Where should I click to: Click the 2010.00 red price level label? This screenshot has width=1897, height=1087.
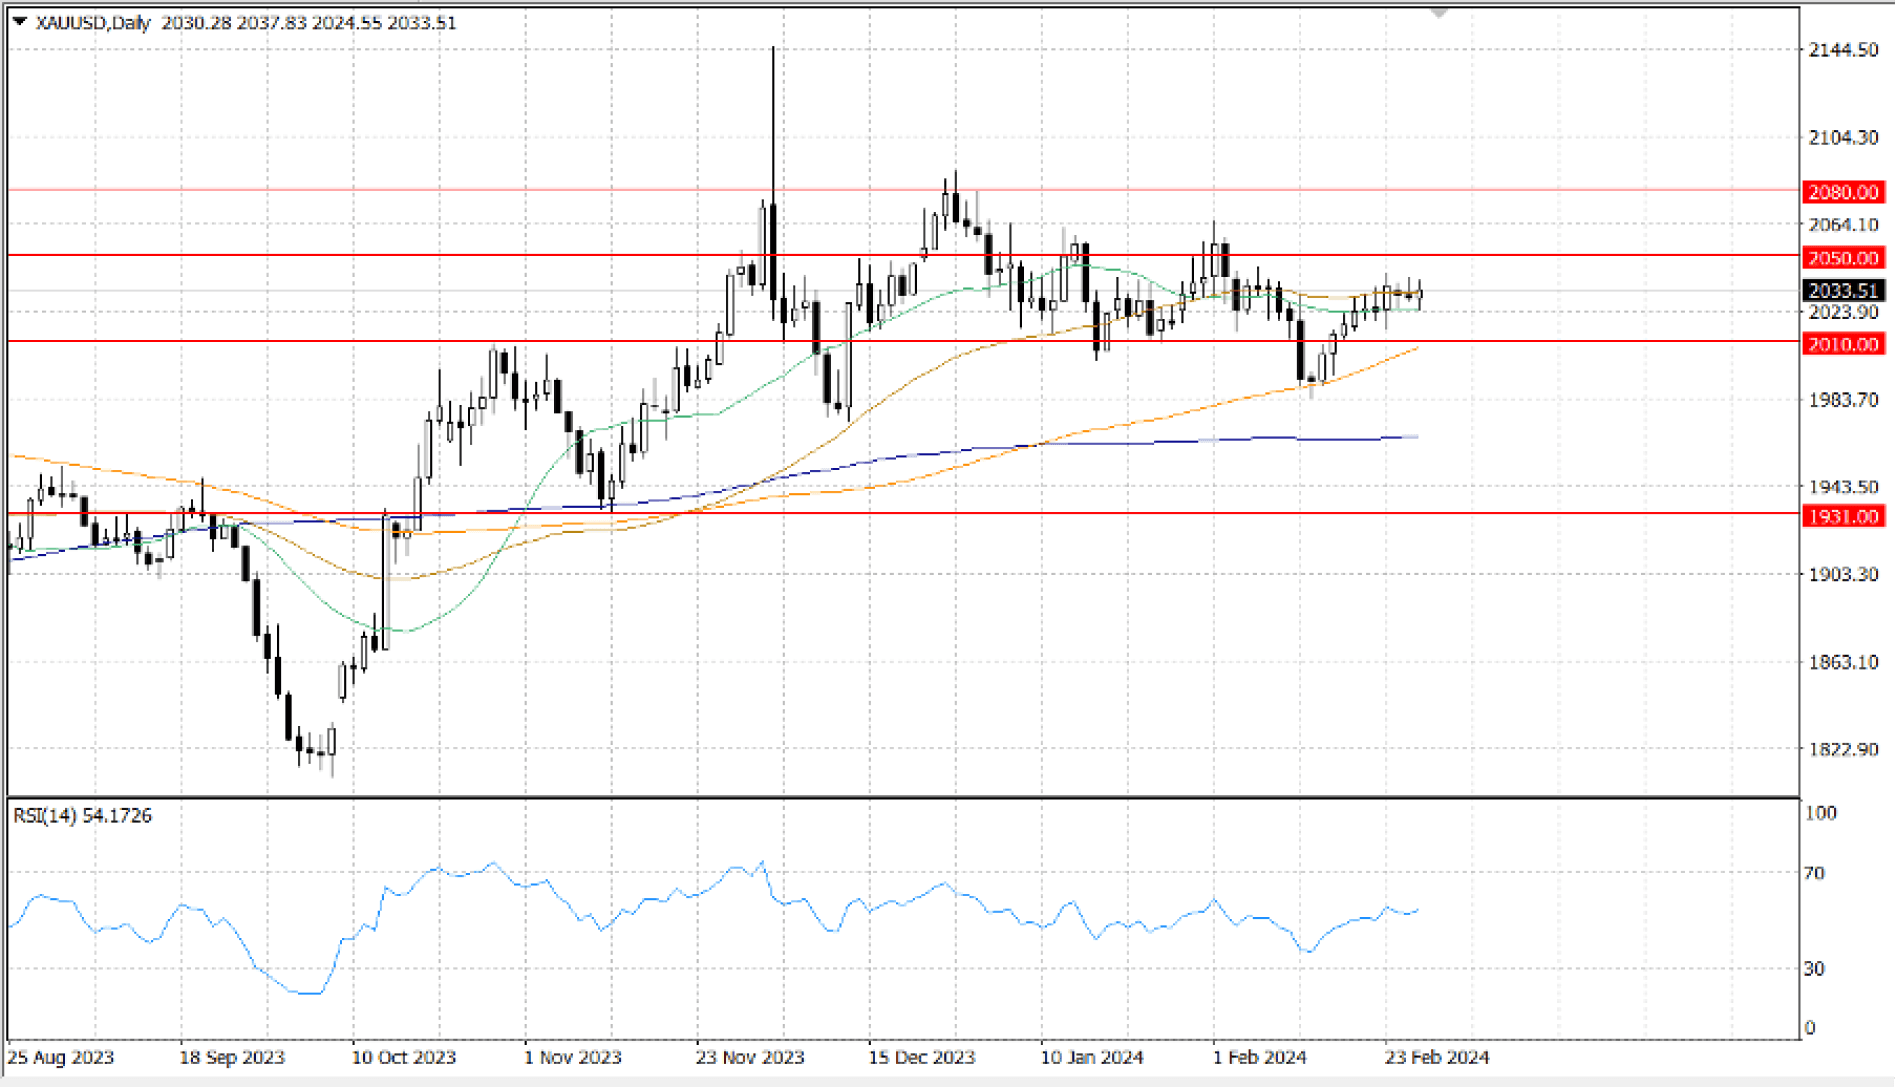tap(1844, 344)
